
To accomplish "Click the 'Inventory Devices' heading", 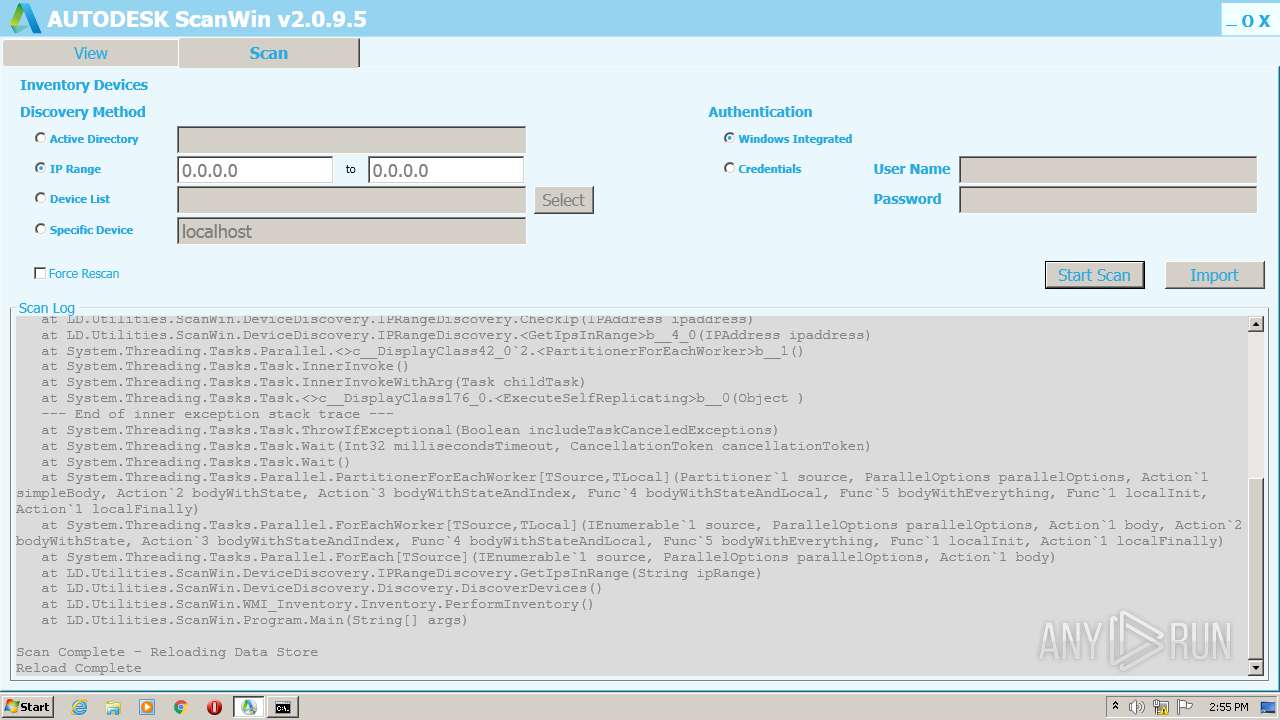I will coord(84,85).
